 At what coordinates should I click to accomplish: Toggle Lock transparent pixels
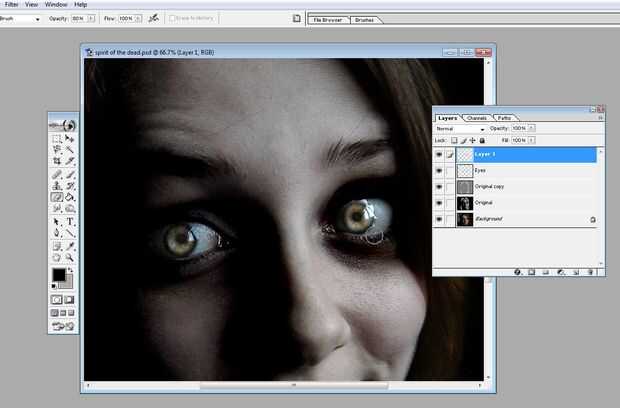tap(454, 140)
